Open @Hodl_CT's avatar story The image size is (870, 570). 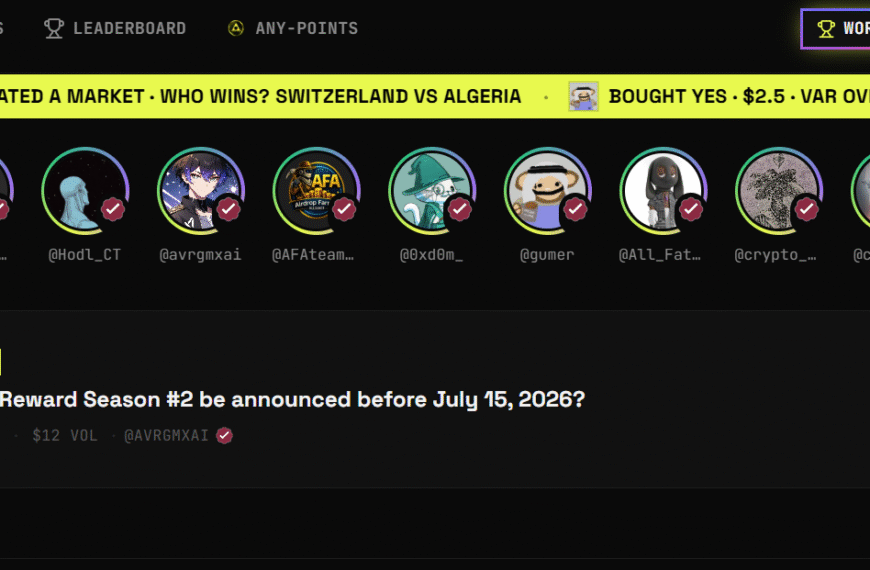tap(85, 191)
